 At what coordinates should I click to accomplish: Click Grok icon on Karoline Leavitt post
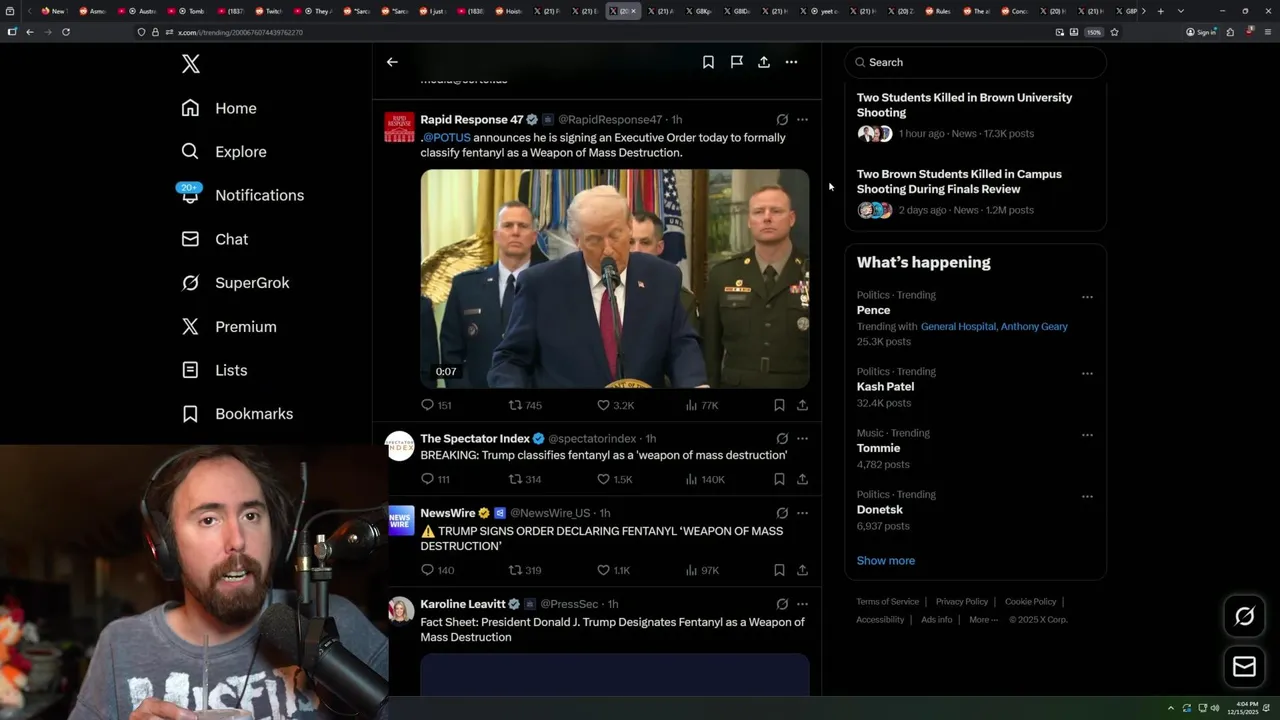click(x=782, y=604)
